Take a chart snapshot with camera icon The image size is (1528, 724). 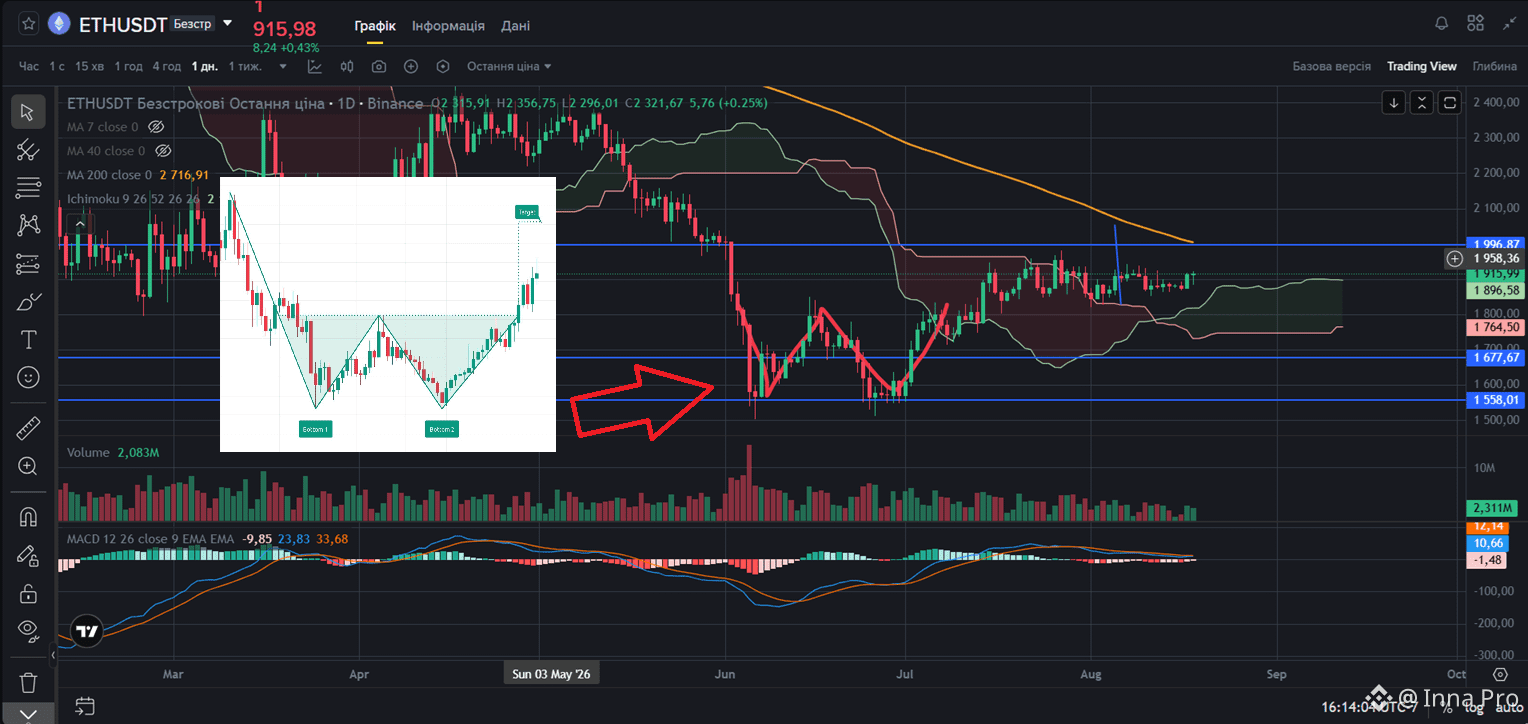[379, 66]
